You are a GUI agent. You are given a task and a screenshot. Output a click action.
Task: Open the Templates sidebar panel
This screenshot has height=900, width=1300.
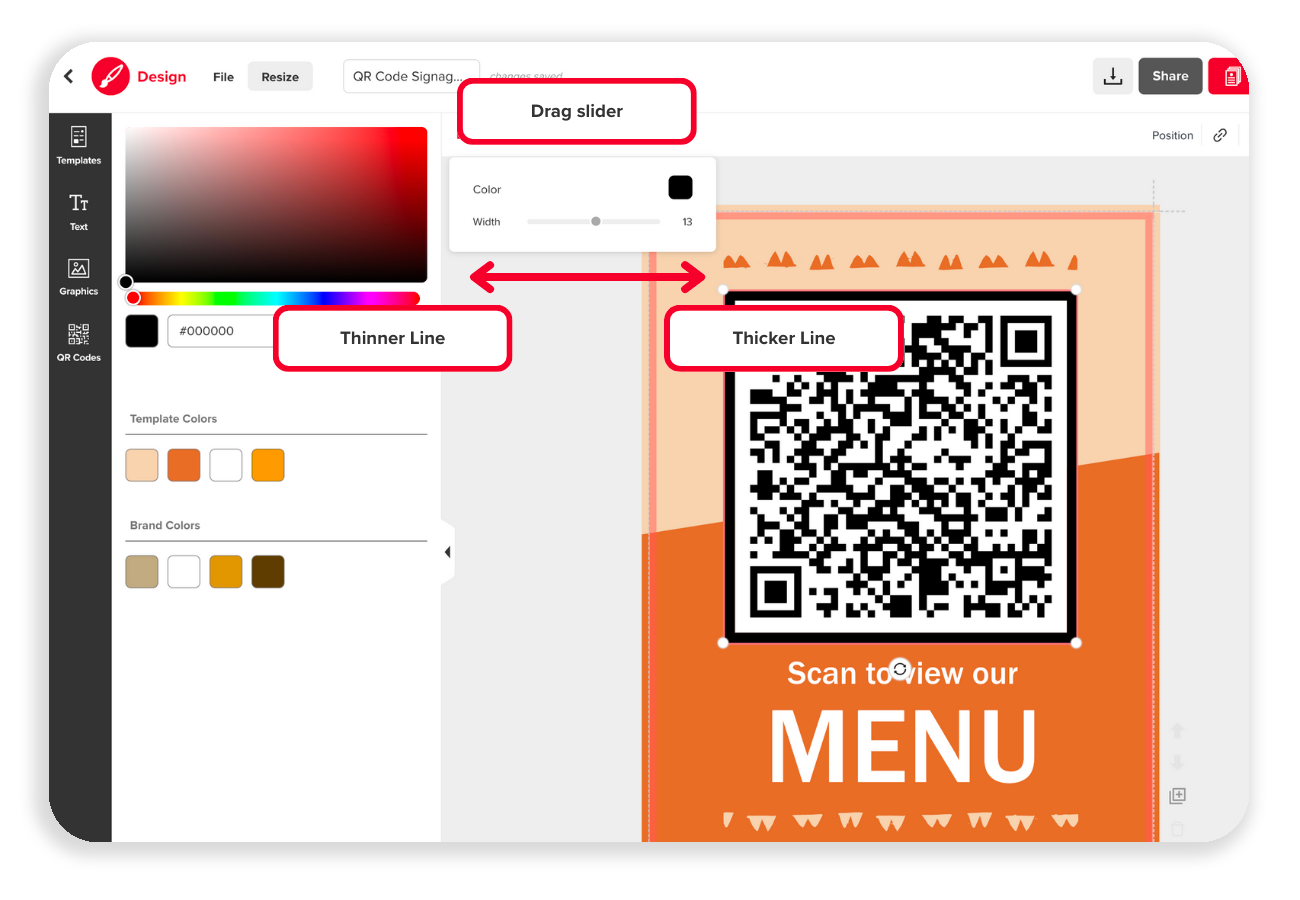click(x=79, y=145)
